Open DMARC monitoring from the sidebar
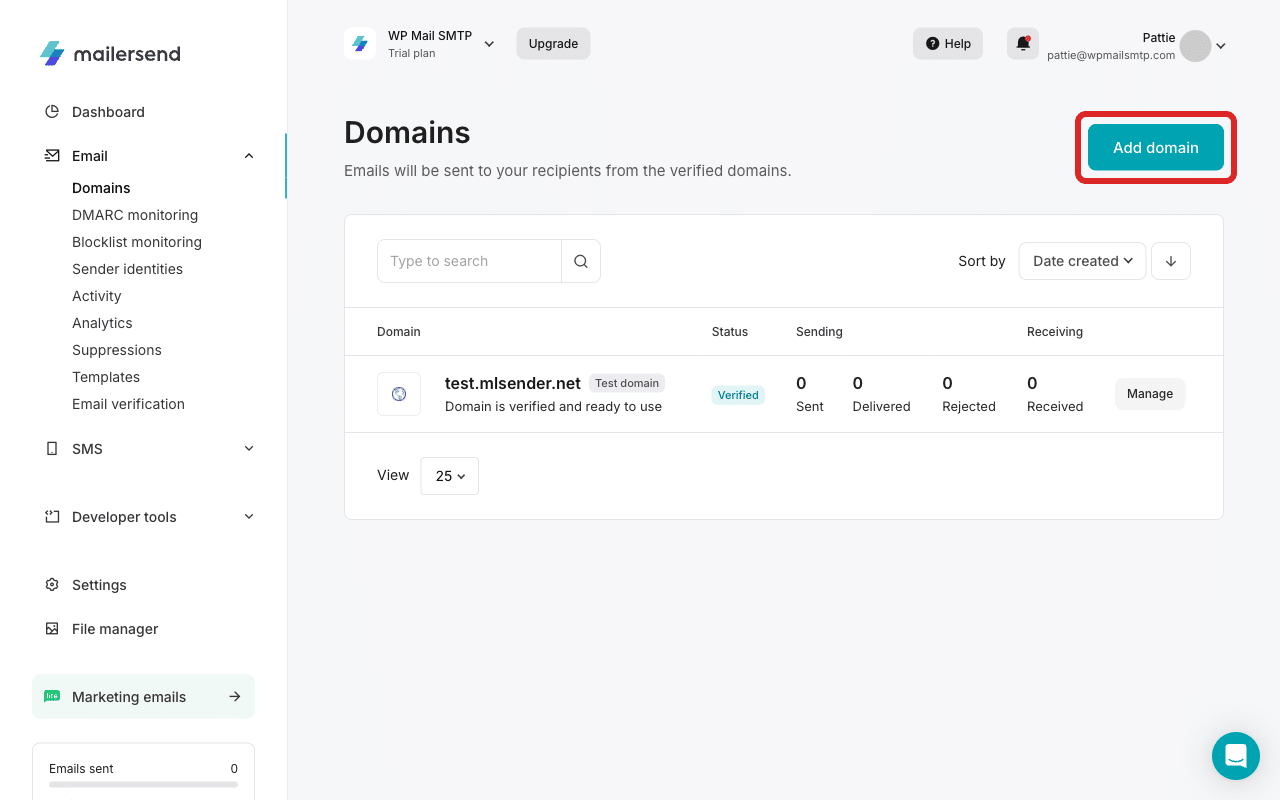 point(135,214)
